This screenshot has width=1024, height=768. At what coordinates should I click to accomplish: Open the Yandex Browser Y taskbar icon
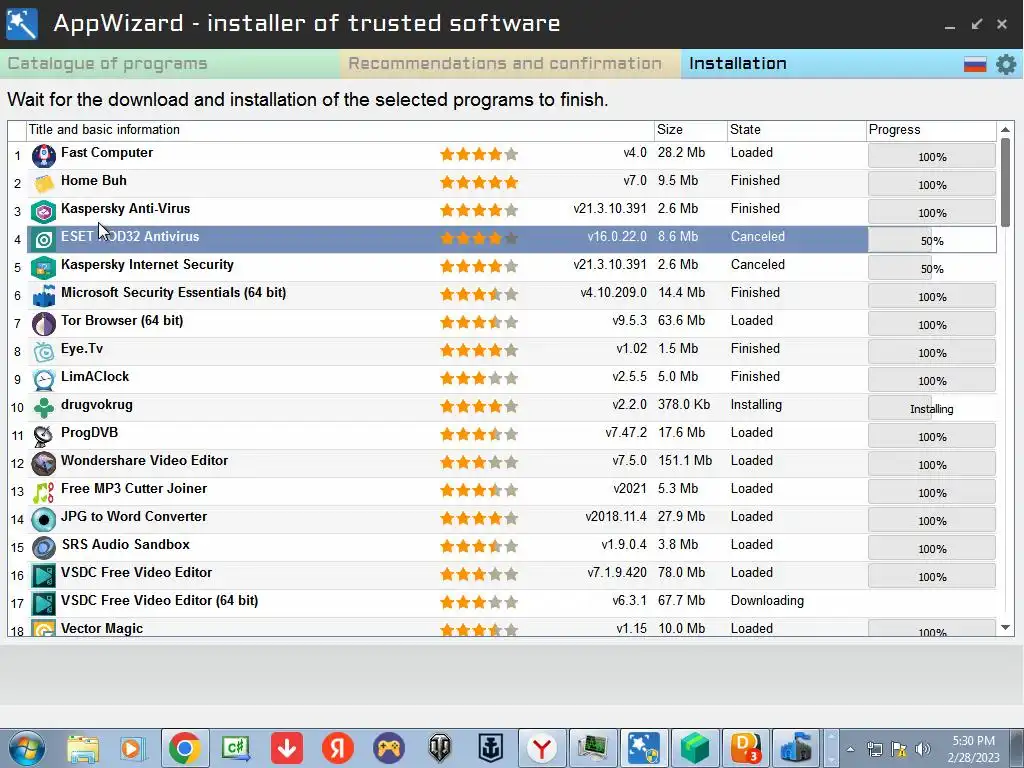(x=541, y=748)
